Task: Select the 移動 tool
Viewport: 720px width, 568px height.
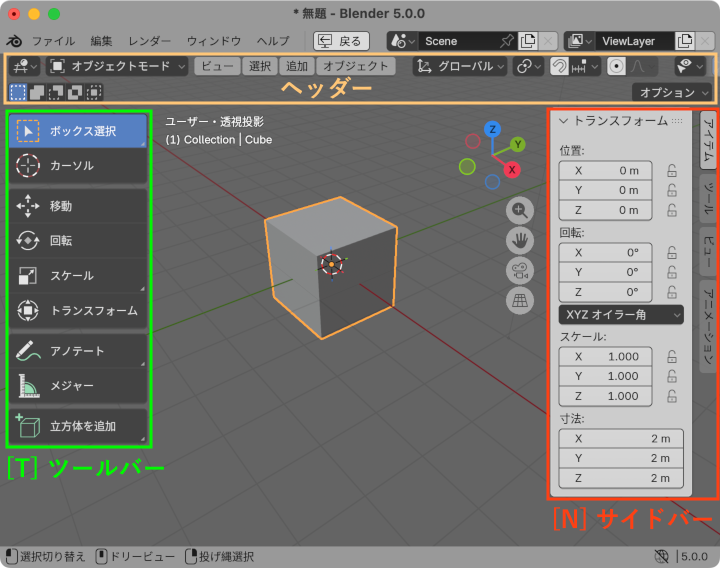Action: tap(77, 206)
